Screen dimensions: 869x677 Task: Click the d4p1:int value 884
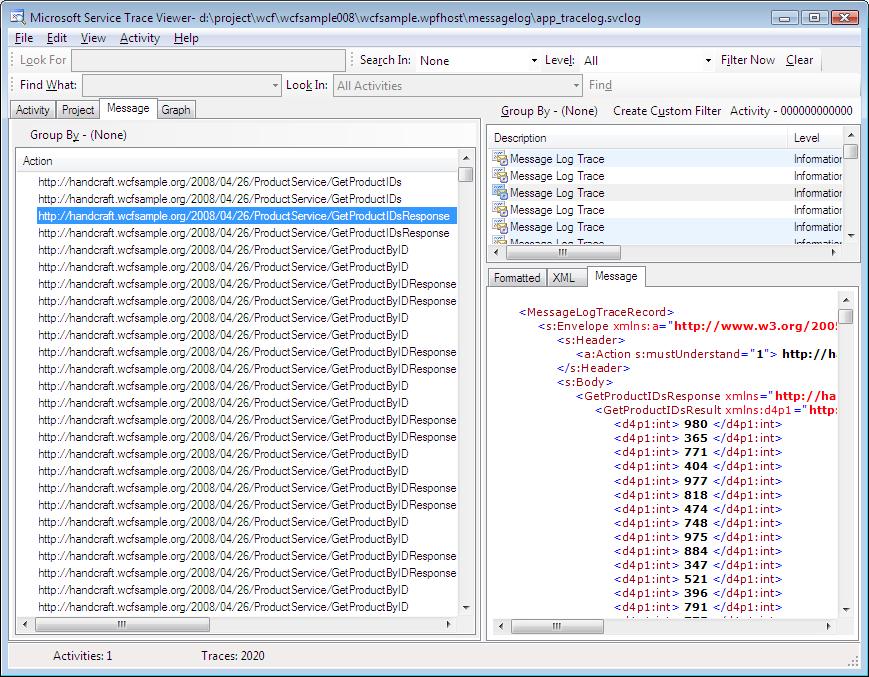pos(696,551)
